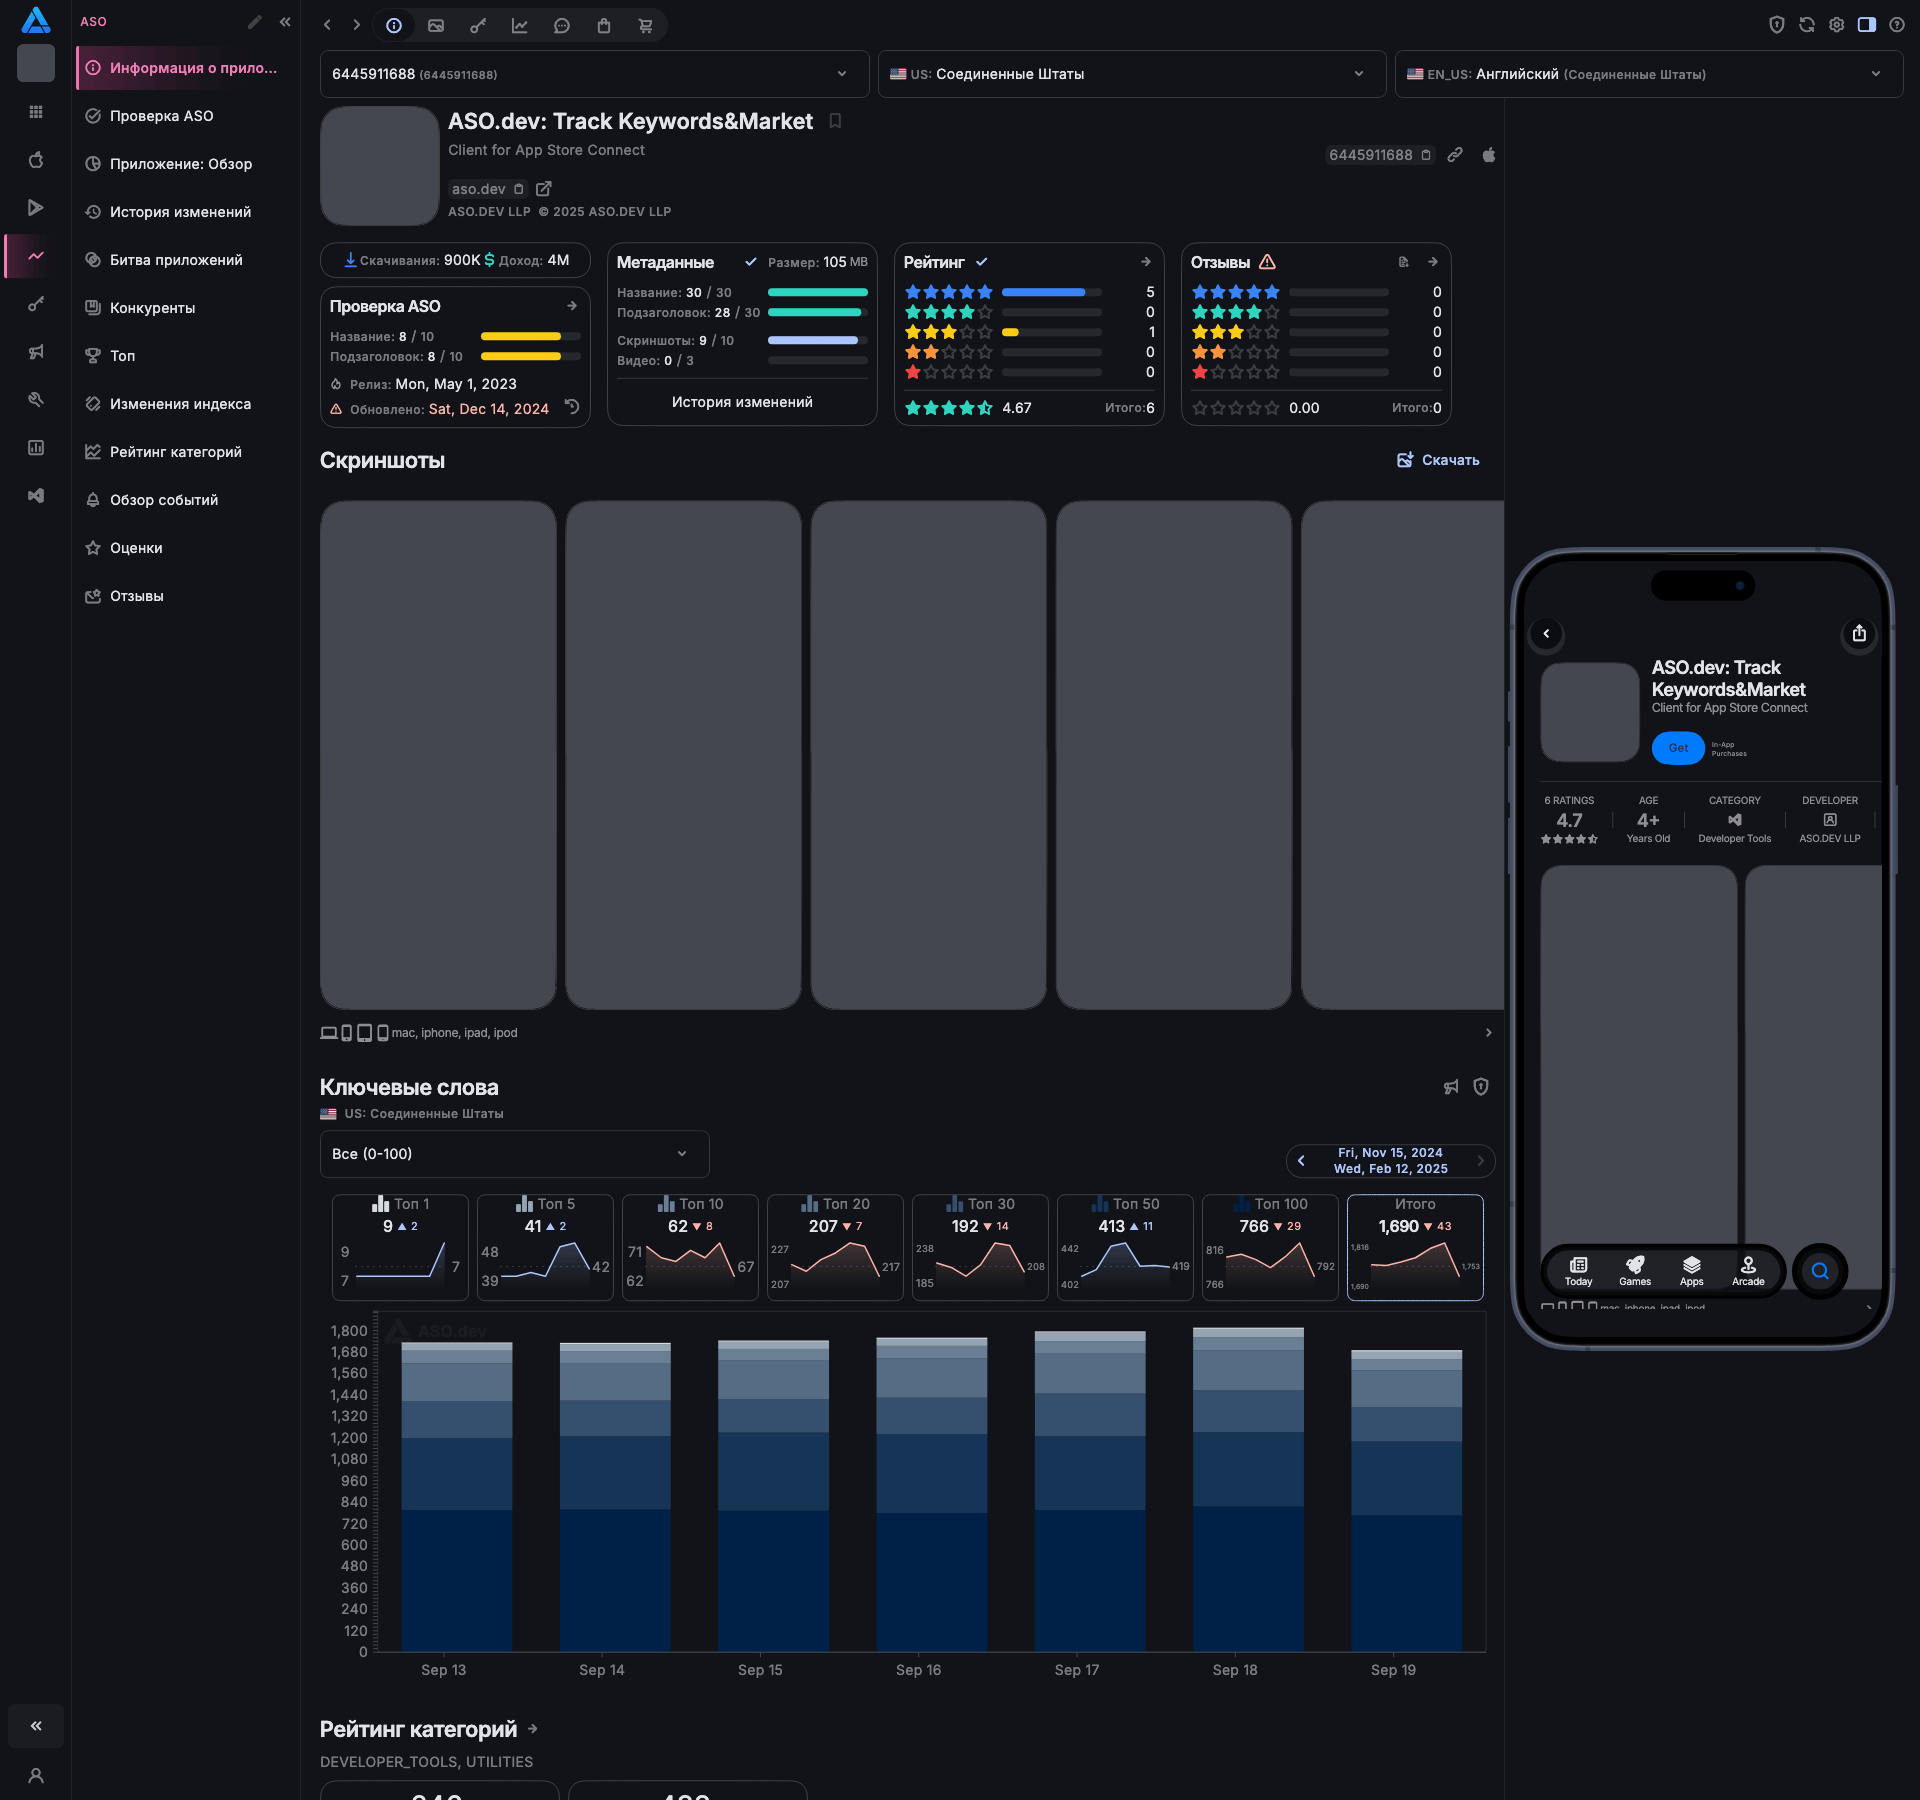Click the chain link icon next to app ID
This screenshot has height=1800, width=1920.
tap(1455, 155)
